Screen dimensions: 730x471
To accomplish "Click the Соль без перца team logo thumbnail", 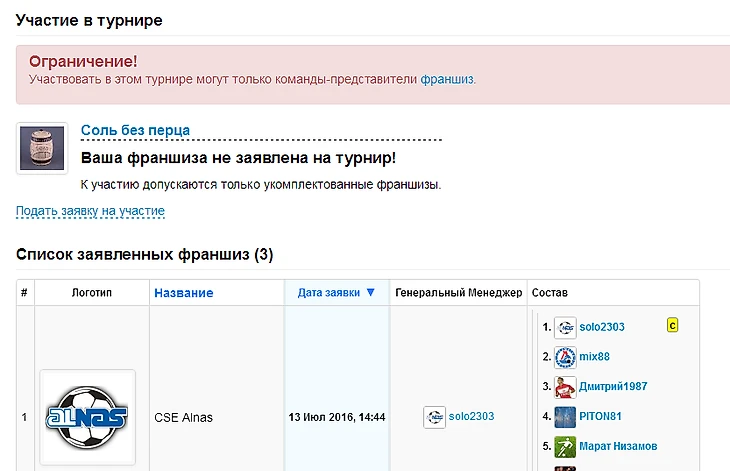I will tap(42, 148).
